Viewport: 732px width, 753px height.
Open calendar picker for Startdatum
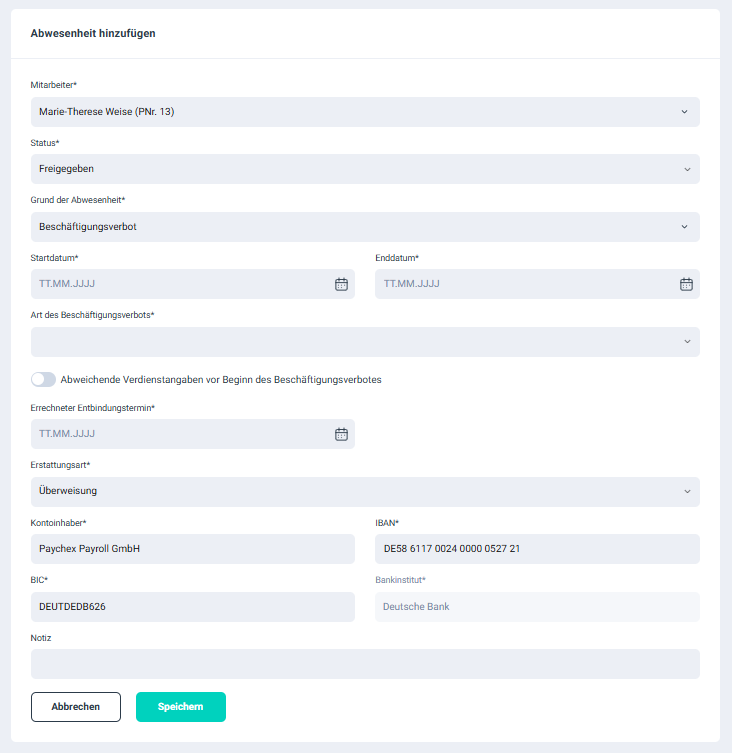(x=341, y=284)
